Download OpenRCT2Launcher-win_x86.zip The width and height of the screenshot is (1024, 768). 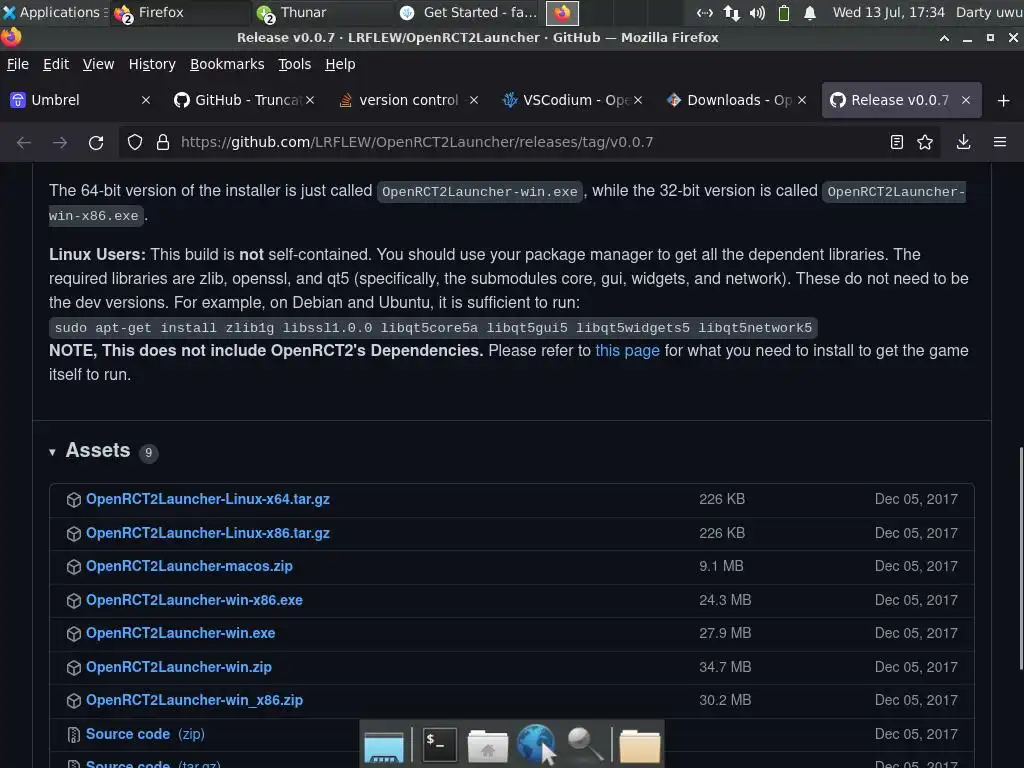[195, 700]
